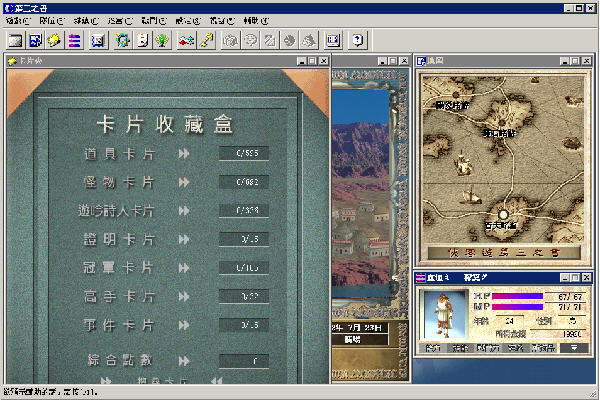Viewport: 600px width, 400px height.
Task: Click the white document page toolbar icon
Action: 143,40
